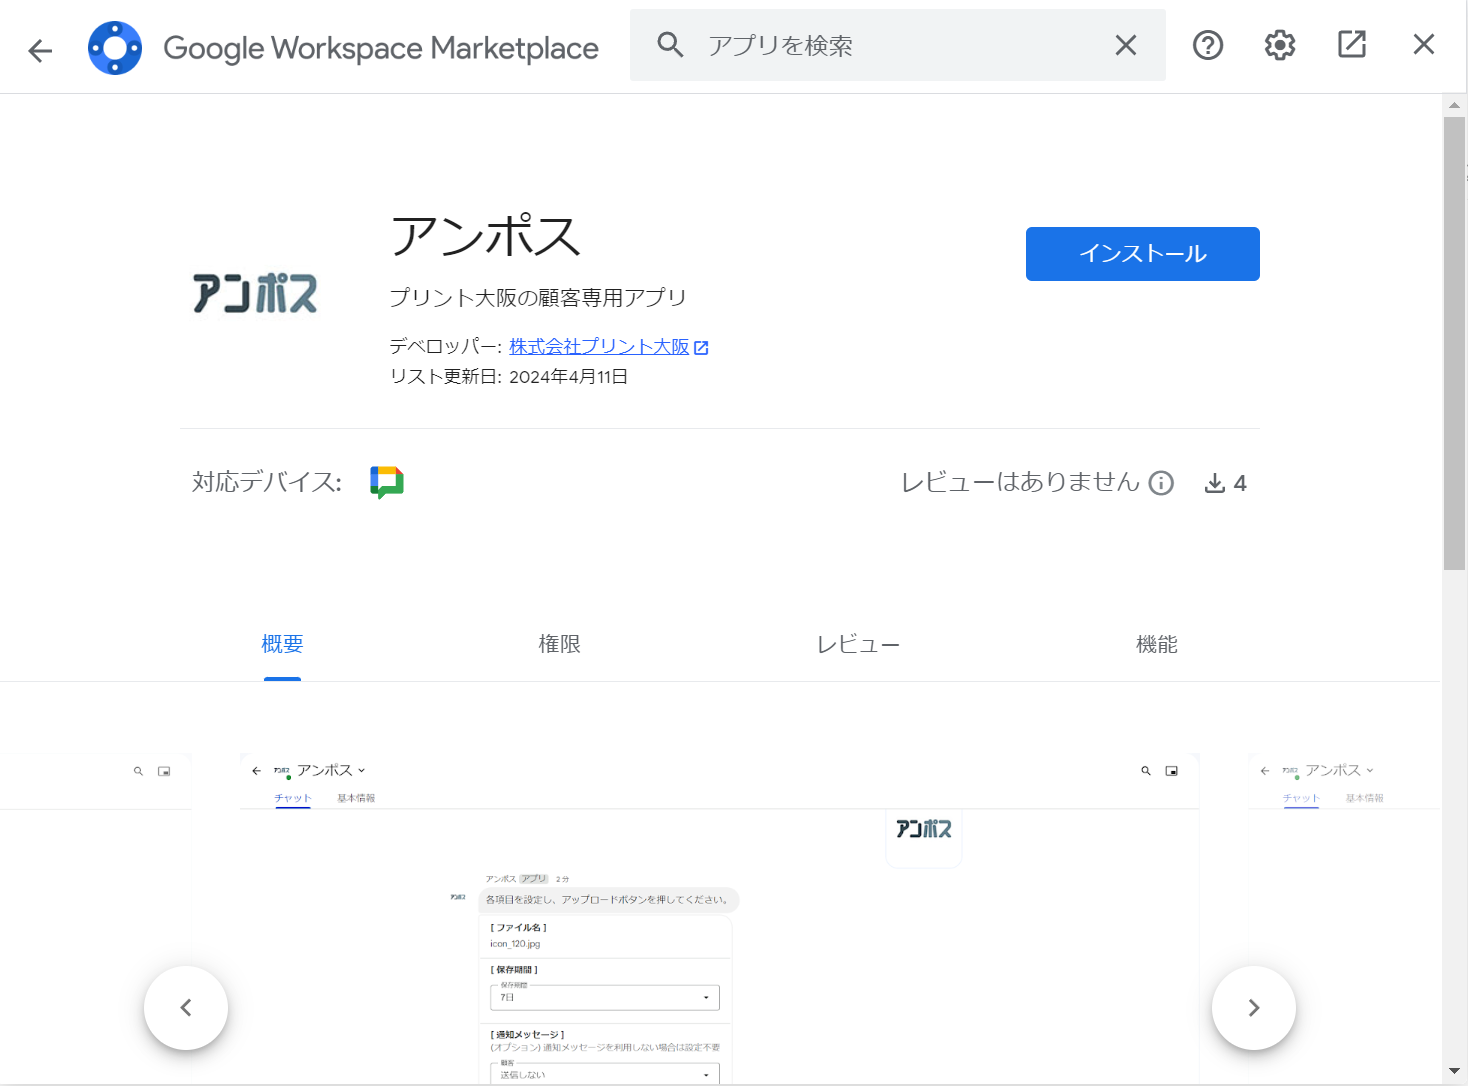Clear the search field with X
This screenshot has height=1086, width=1468.
1126,45
